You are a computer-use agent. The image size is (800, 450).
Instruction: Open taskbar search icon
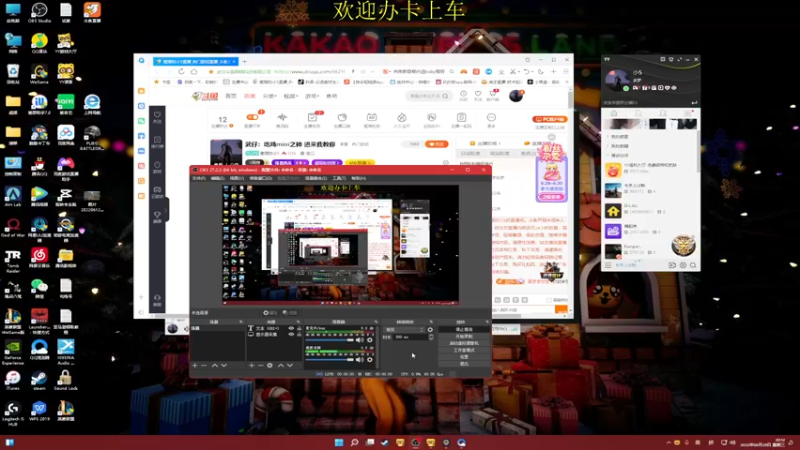tap(354, 442)
